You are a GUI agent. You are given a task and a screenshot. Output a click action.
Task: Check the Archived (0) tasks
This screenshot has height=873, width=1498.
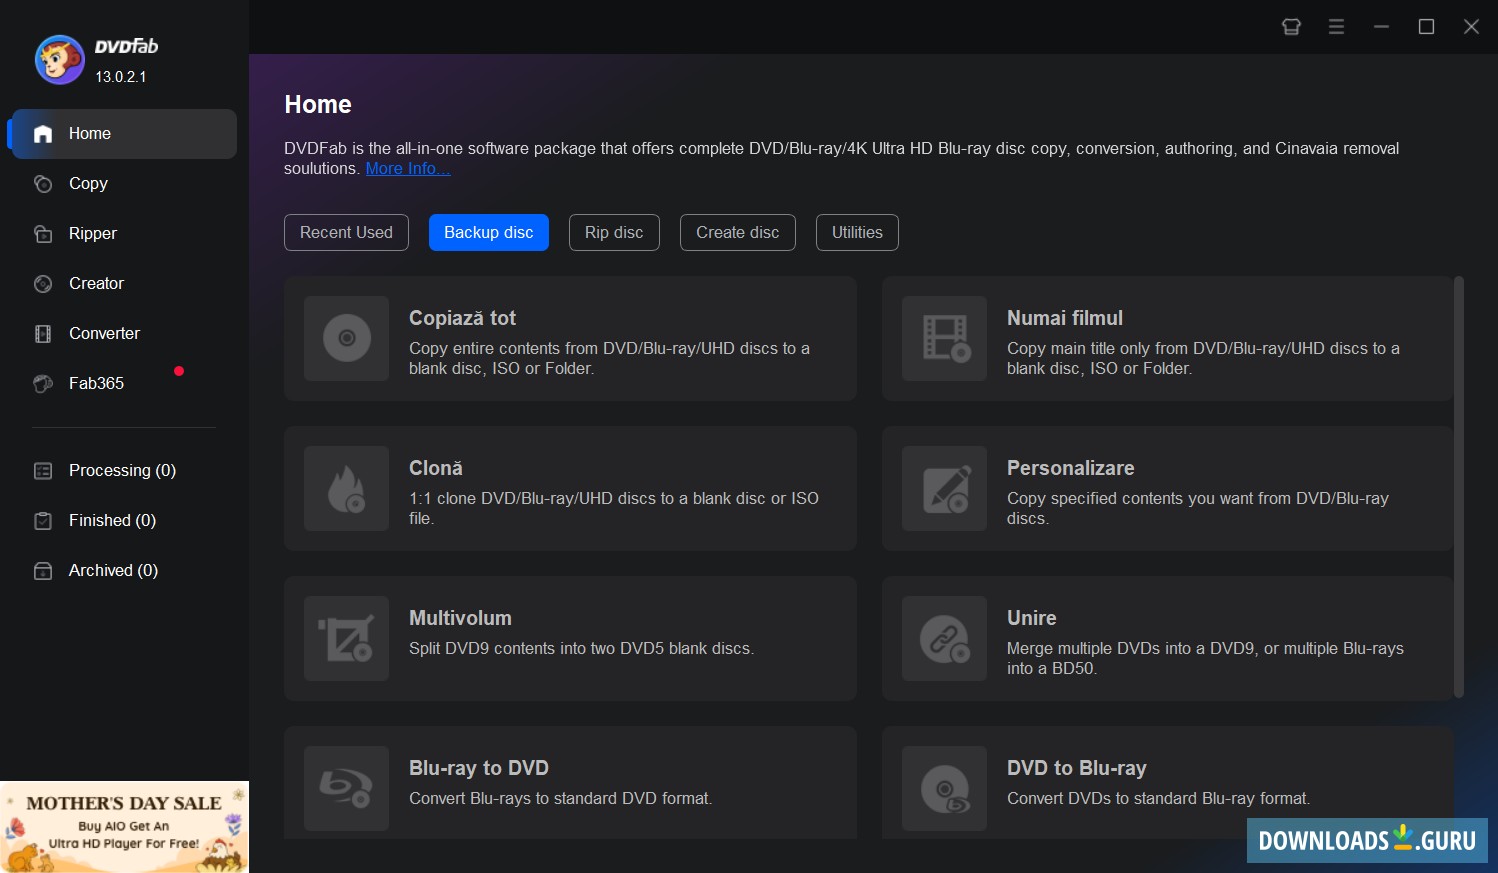coord(112,570)
